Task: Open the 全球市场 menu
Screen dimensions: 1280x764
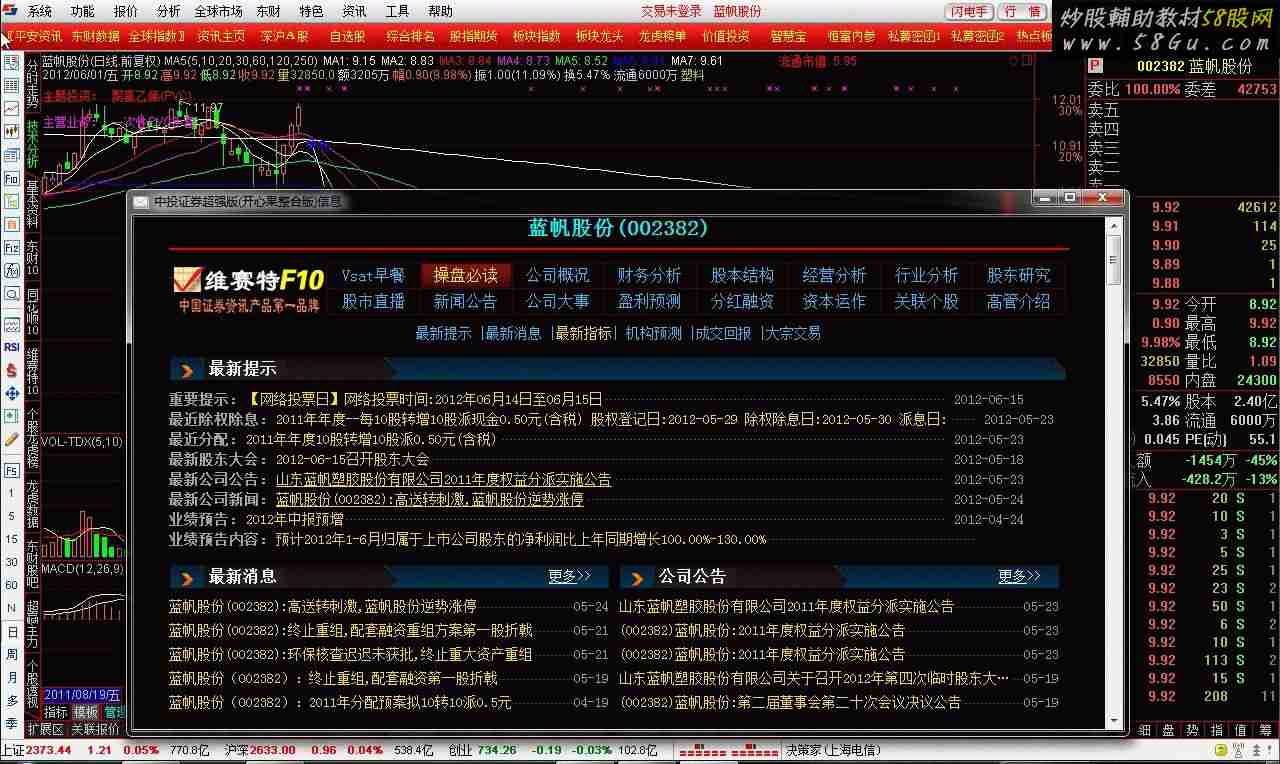Action: pyautogui.click(x=218, y=11)
